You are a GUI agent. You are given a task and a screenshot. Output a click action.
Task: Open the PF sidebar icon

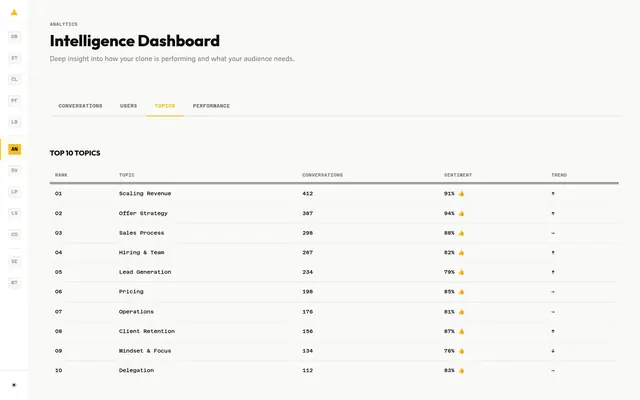coord(14,100)
